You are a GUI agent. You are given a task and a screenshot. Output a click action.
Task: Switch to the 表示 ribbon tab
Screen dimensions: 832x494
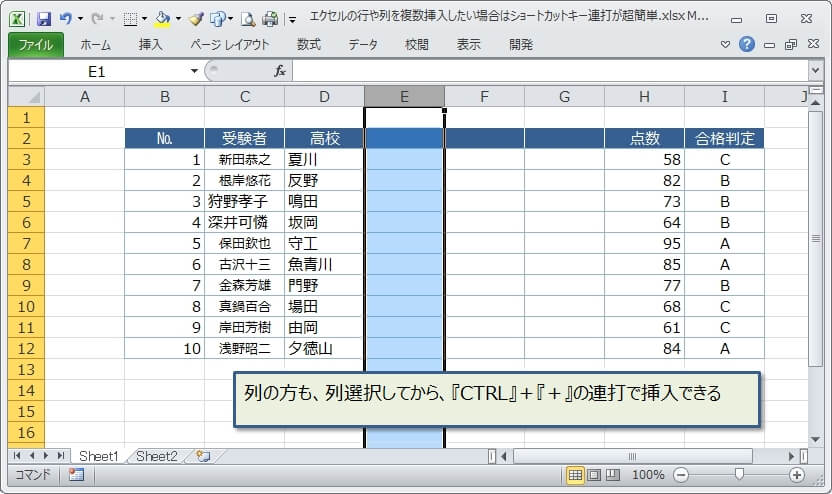tap(469, 45)
